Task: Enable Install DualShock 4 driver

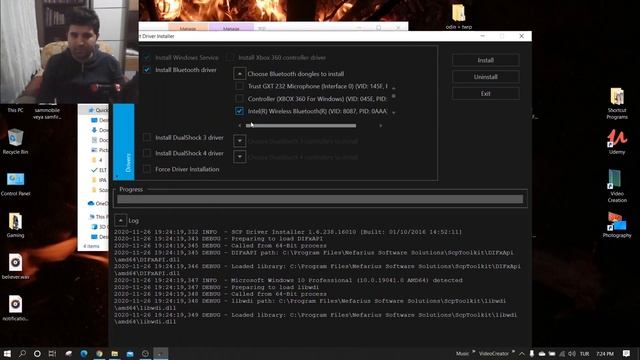Action: (x=147, y=153)
